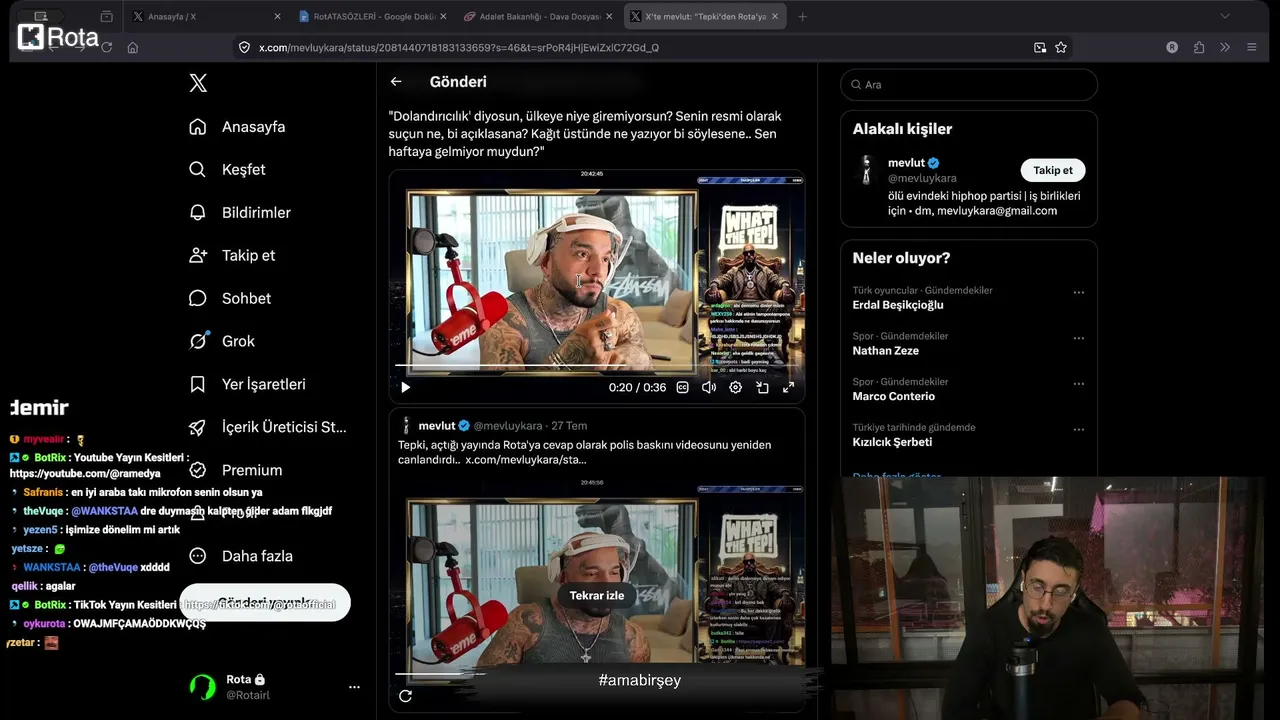This screenshot has height=720, width=1280.
Task: Seek on the quoted video progress bar
Action: [597, 674]
